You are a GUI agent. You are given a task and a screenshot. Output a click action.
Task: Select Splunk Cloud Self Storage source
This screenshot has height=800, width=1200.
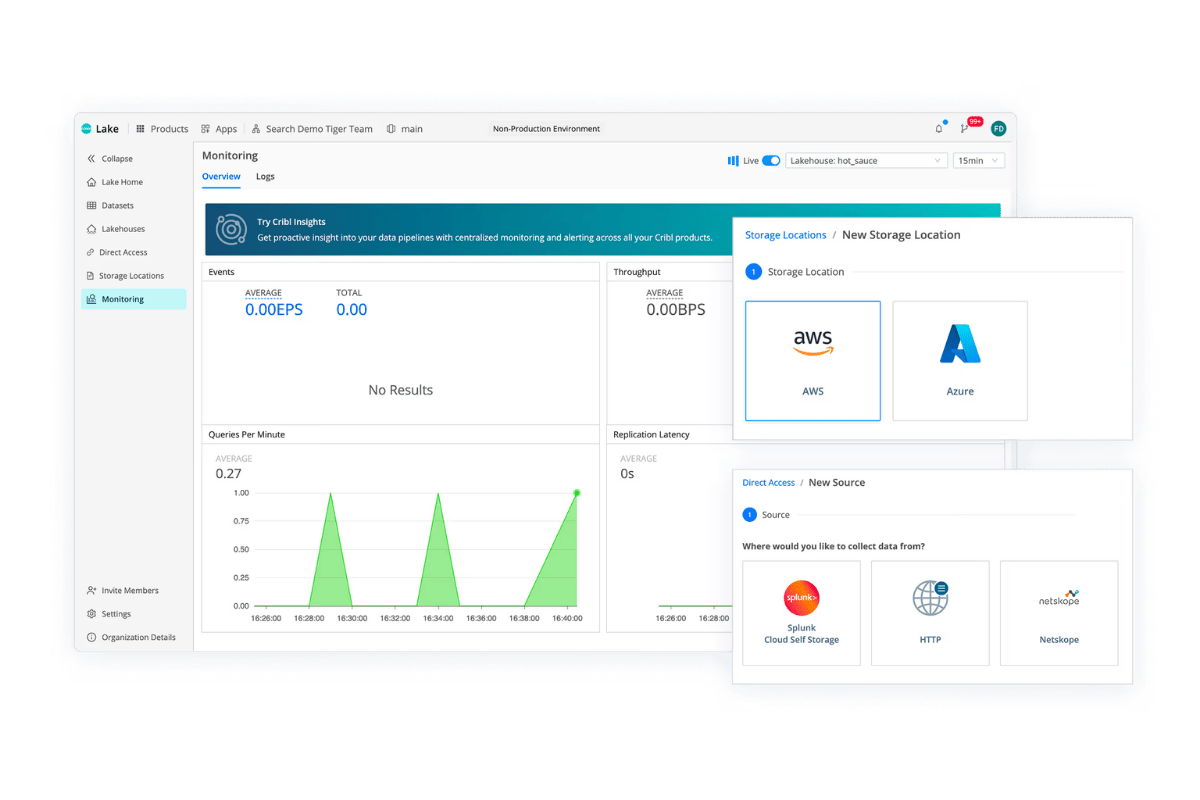[801, 613]
